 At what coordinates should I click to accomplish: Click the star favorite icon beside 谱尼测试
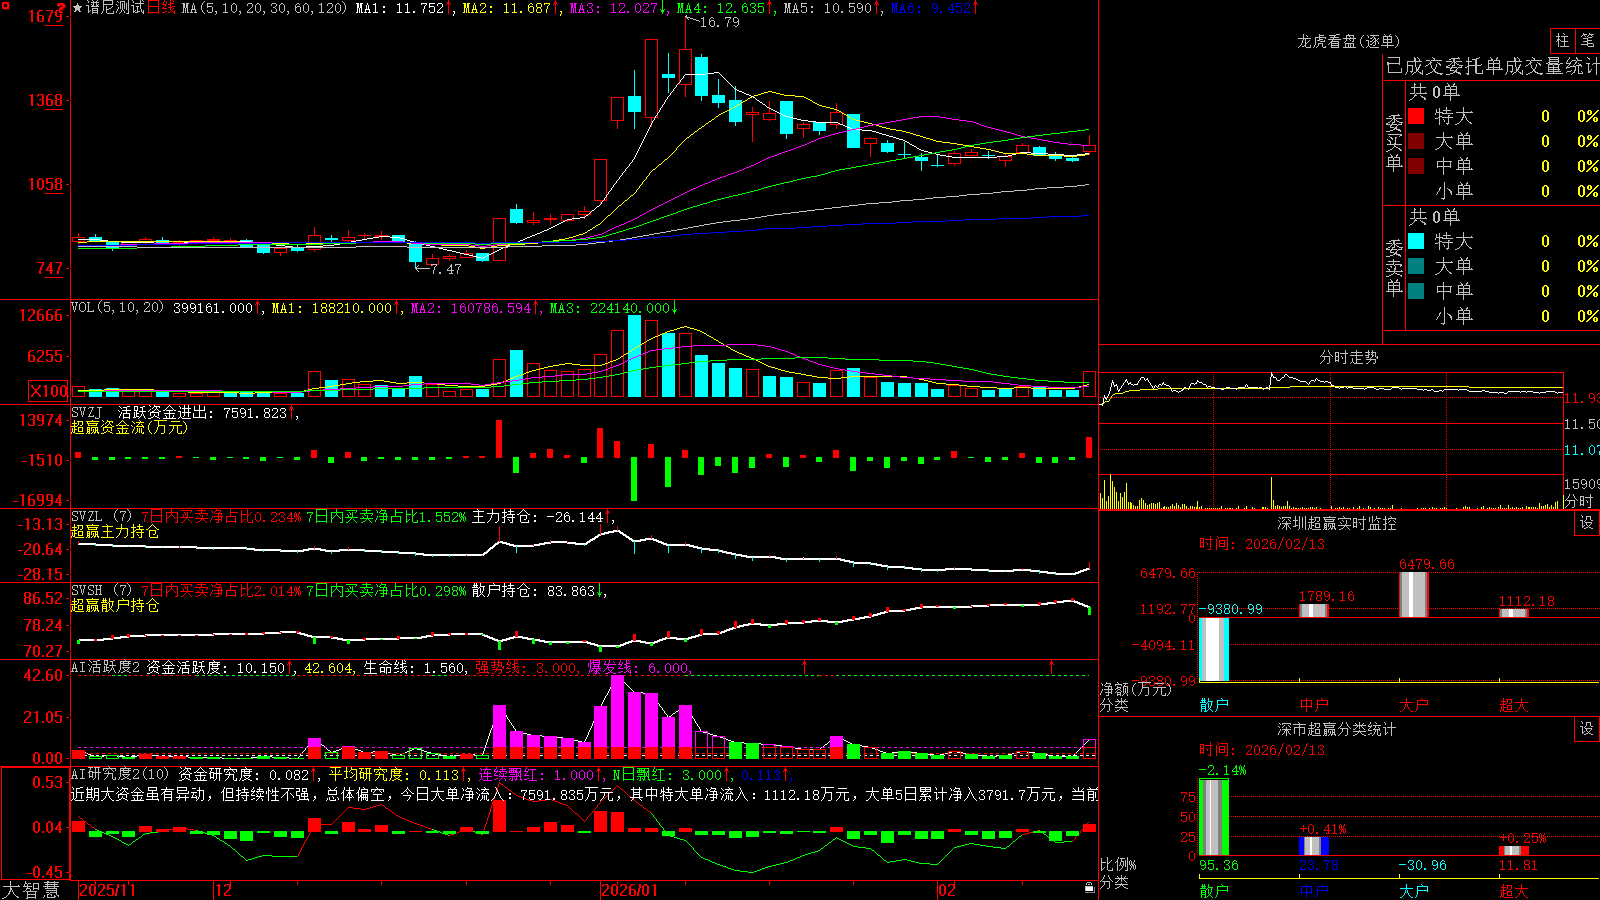click(x=77, y=8)
